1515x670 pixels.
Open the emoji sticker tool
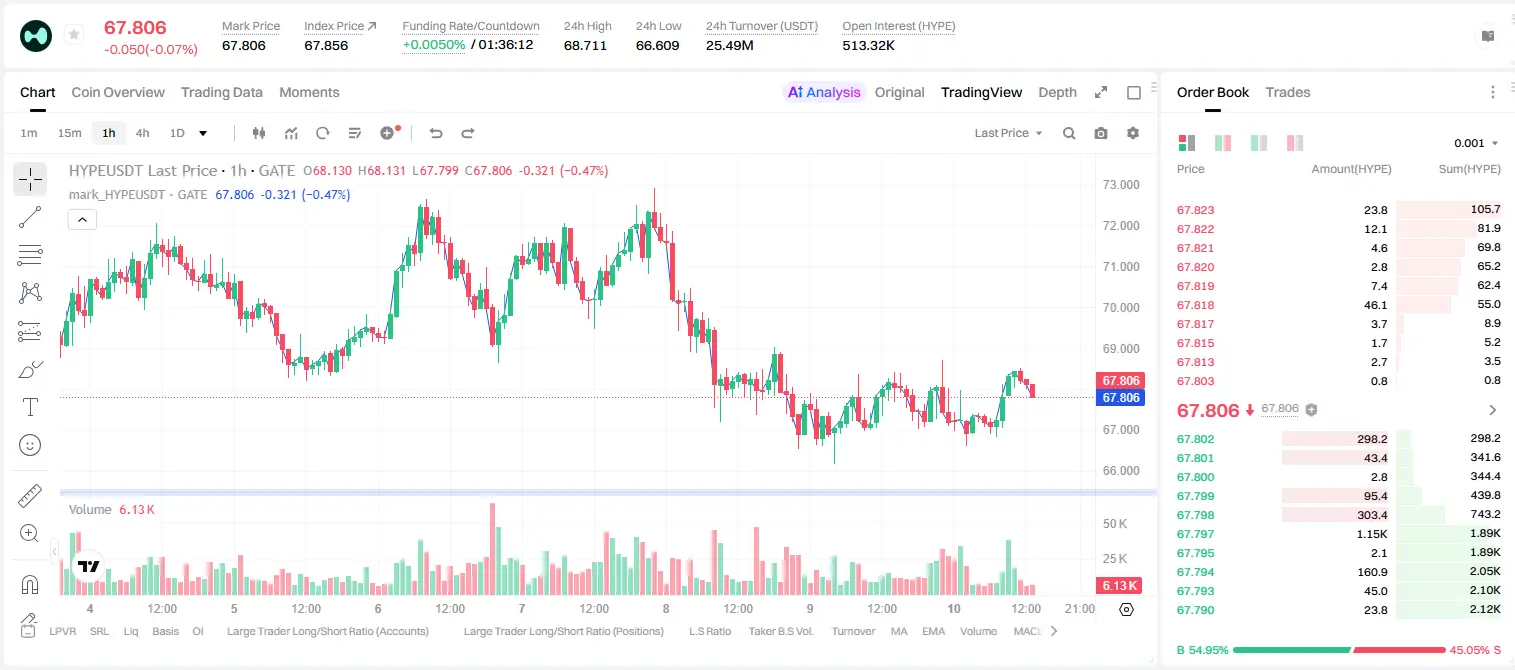coord(30,445)
